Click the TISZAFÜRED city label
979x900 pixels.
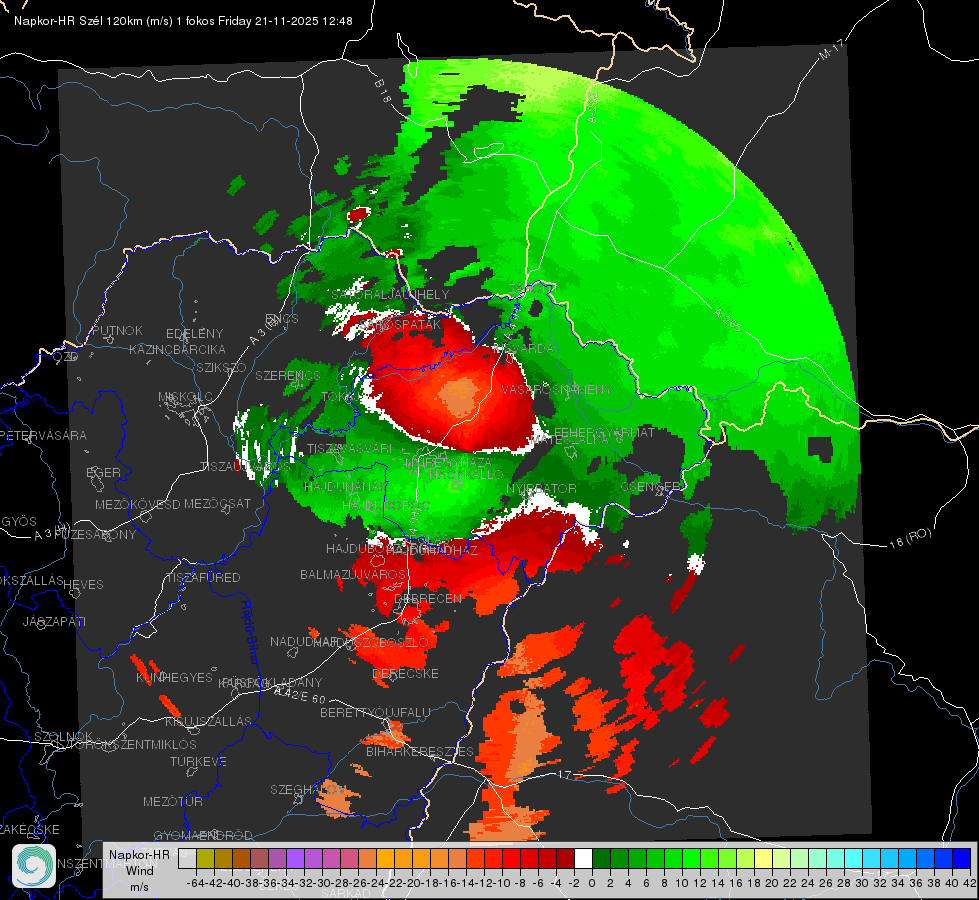203,578
